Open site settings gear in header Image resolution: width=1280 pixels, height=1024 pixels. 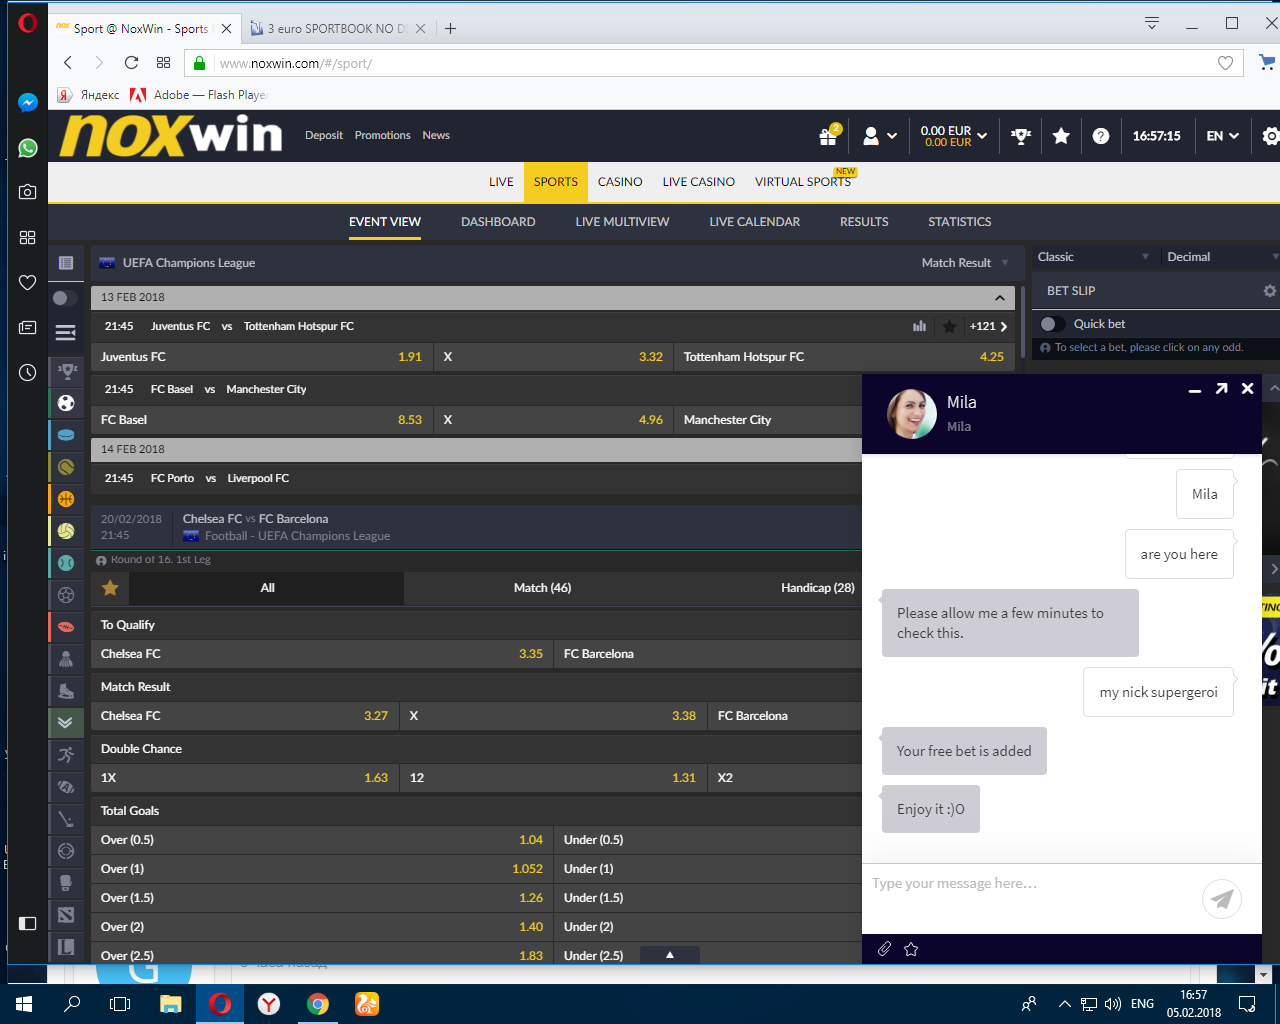click(1271, 136)
